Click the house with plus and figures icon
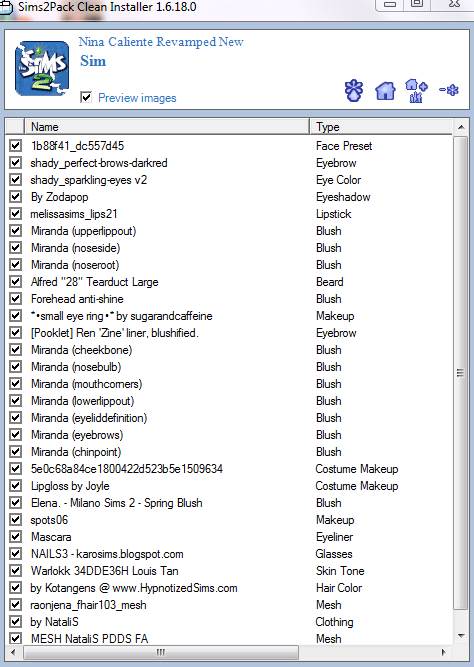Screen dimensions: 474x667 (x=416, y=91)
